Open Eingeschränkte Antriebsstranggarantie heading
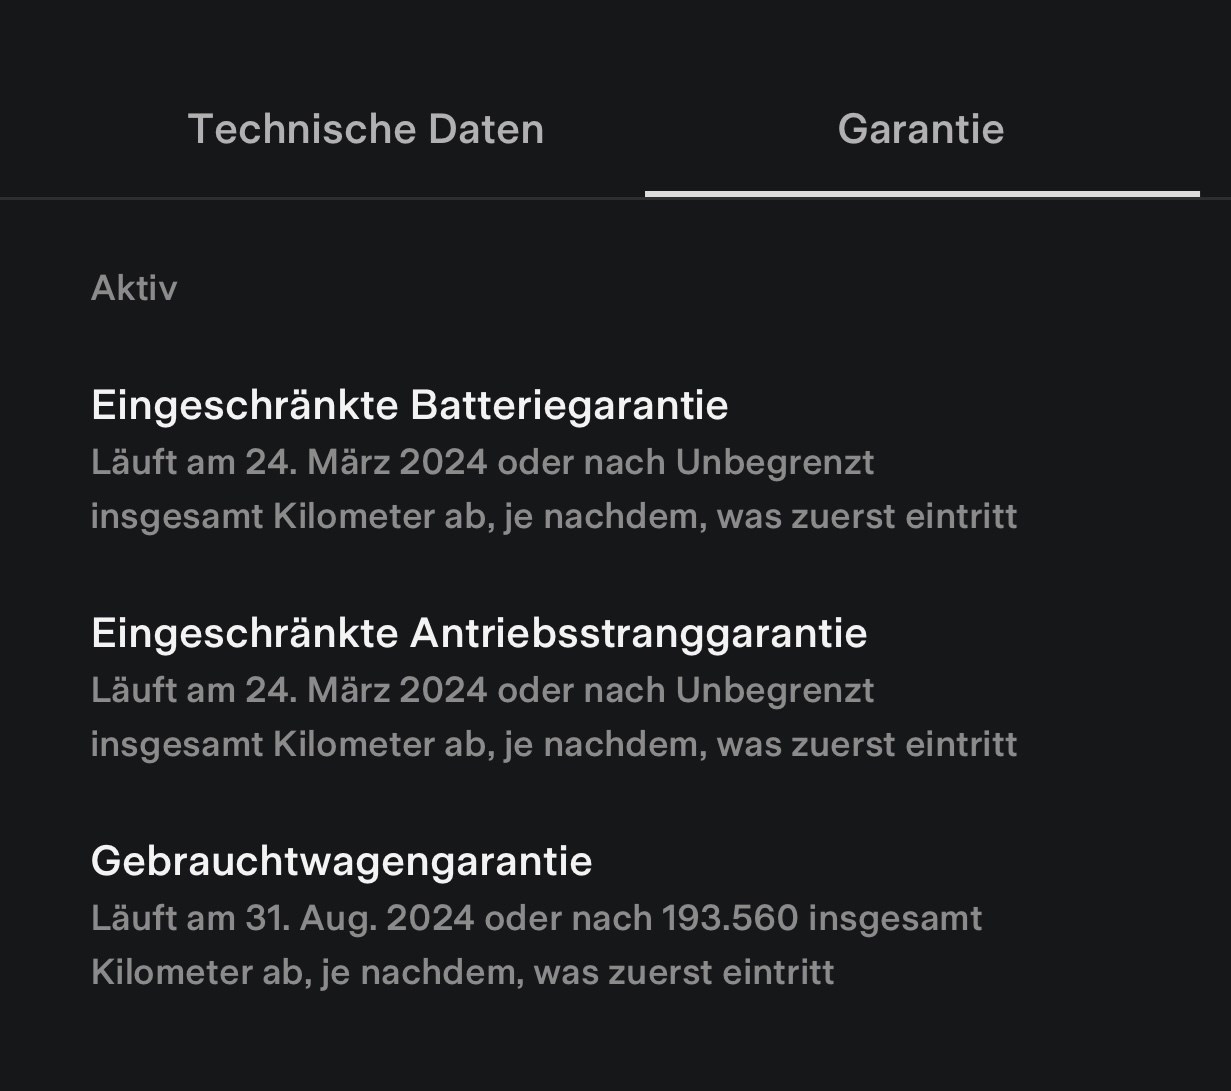The width and height of the screenshot is (1231, 1091). [x=479, y=633]
